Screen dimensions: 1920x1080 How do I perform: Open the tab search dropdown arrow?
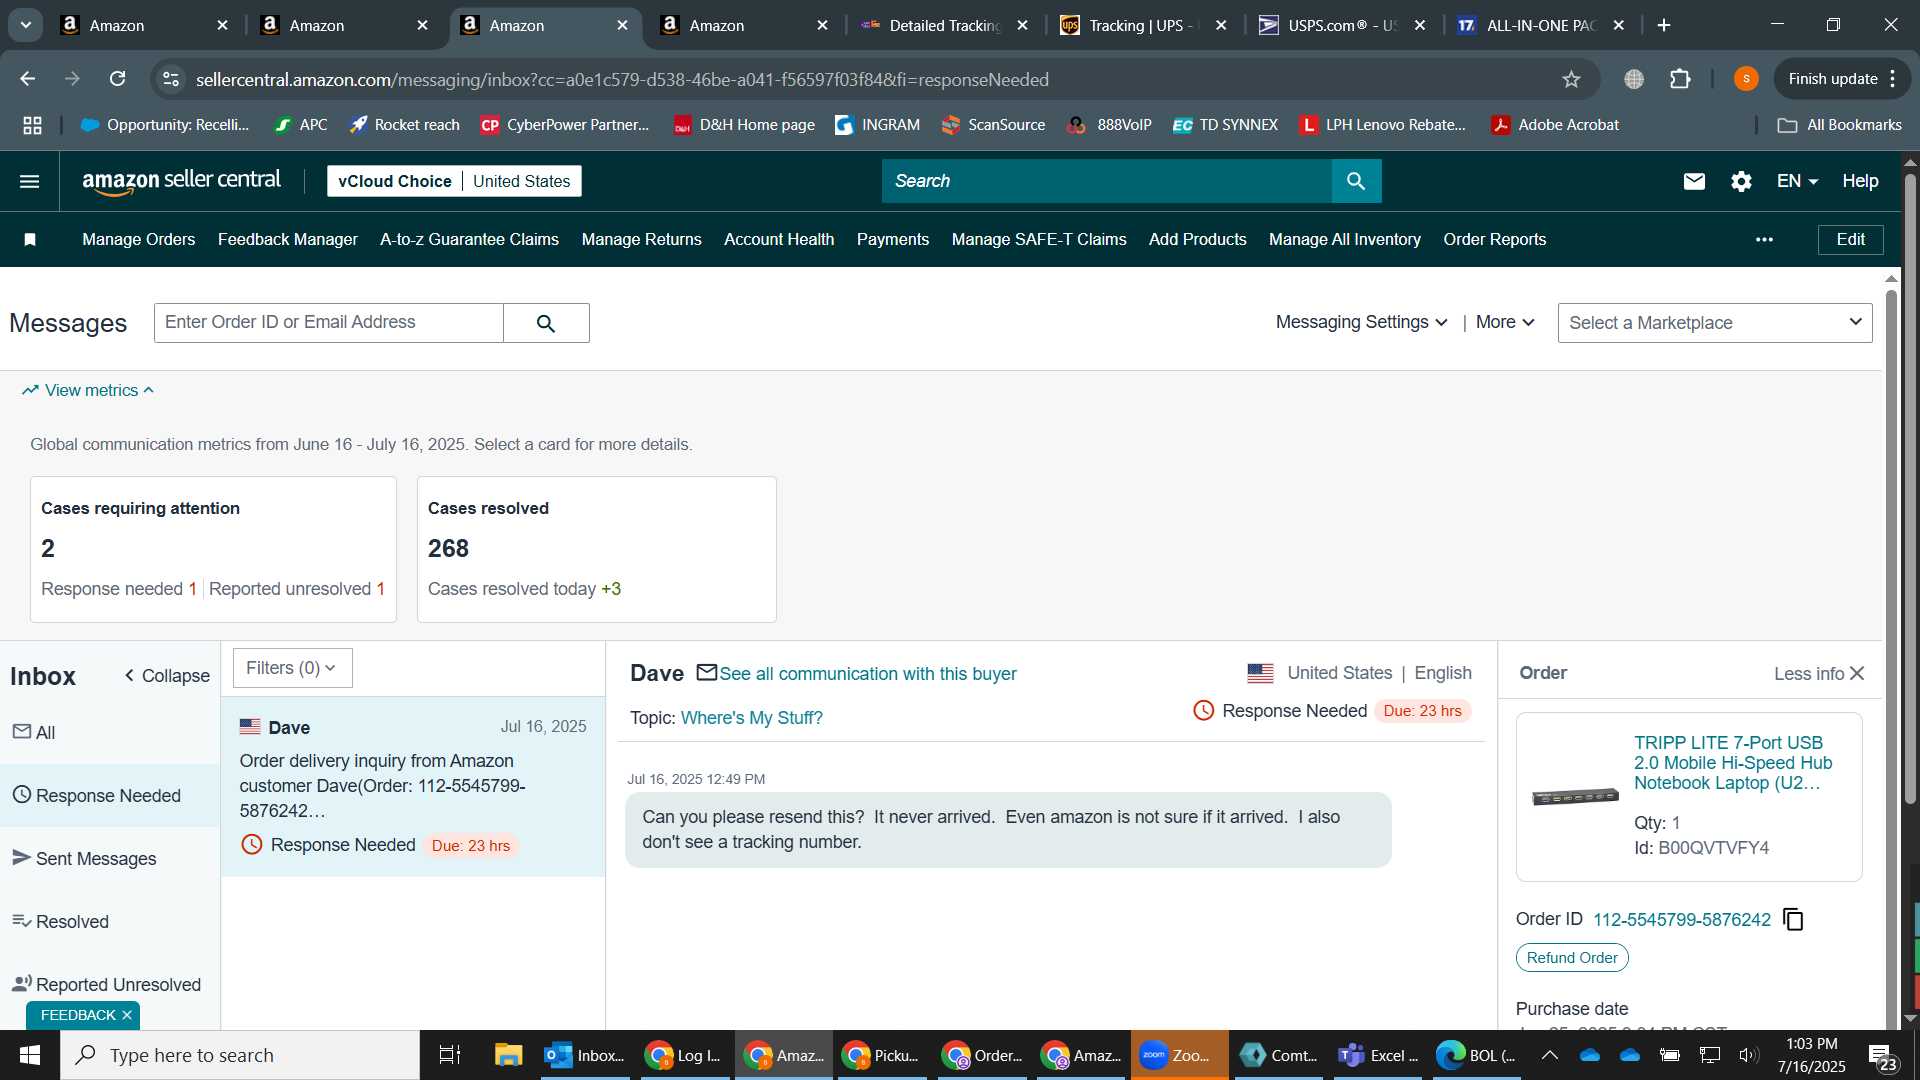(x=25, y=25)
